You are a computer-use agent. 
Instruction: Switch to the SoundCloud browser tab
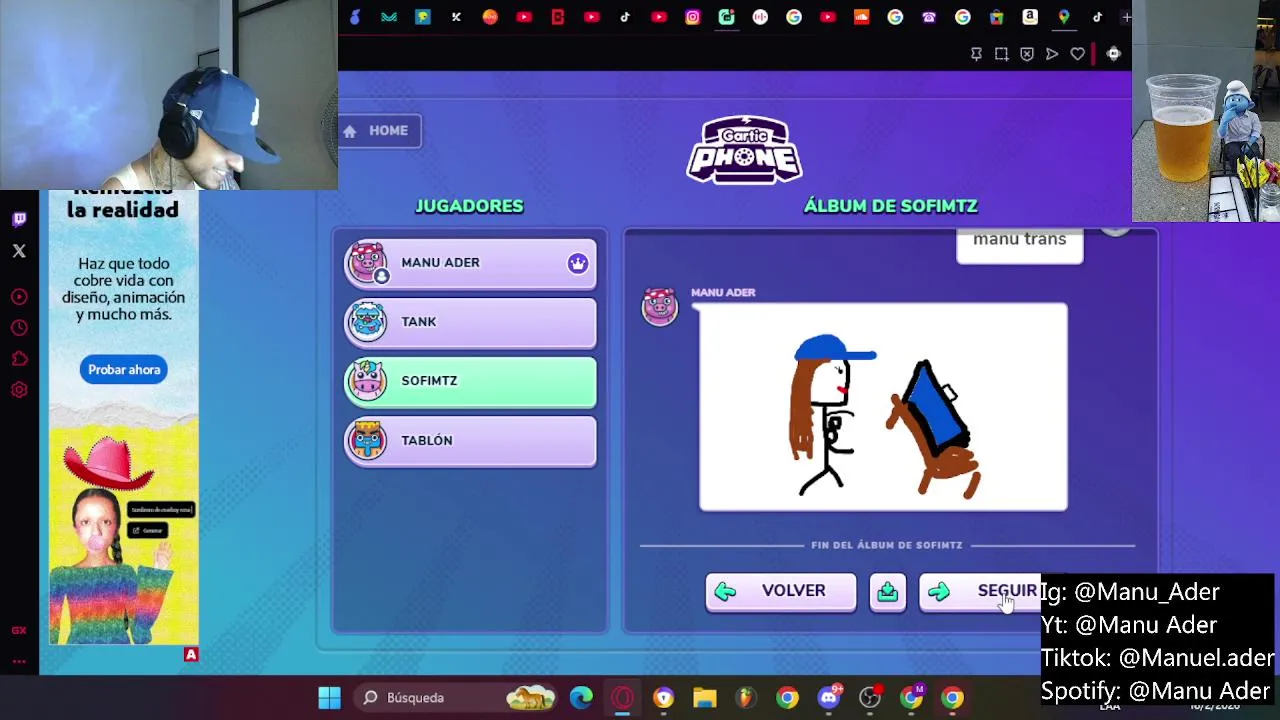861,17
